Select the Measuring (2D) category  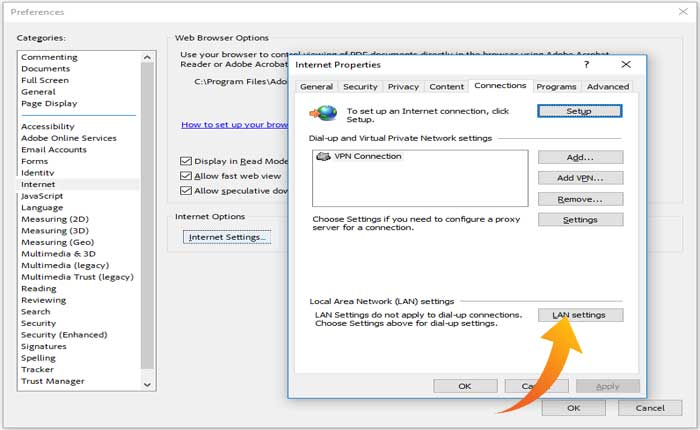click(x=55, y=219)
